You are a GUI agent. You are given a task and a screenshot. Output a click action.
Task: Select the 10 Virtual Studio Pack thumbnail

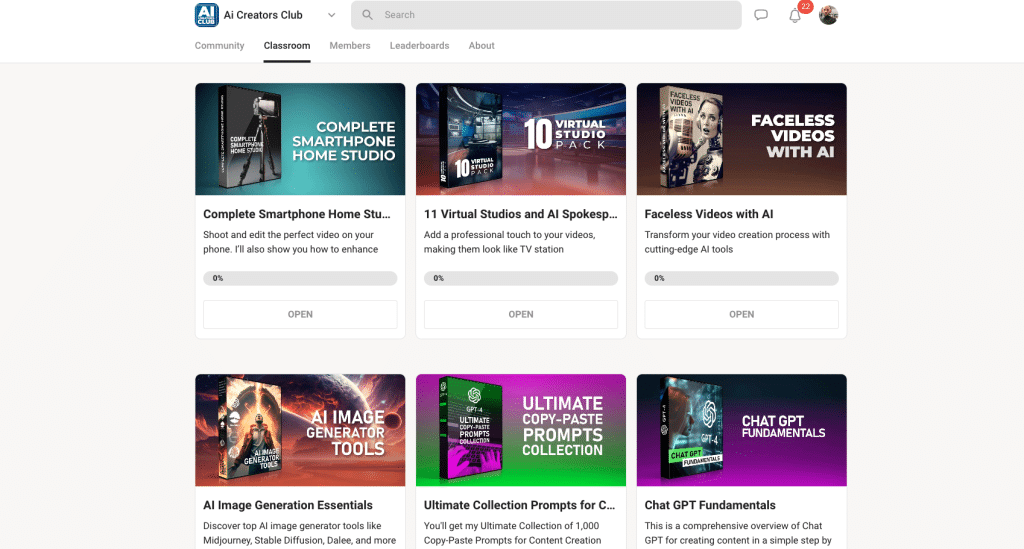pyautogui.click(x=521, y=139)
